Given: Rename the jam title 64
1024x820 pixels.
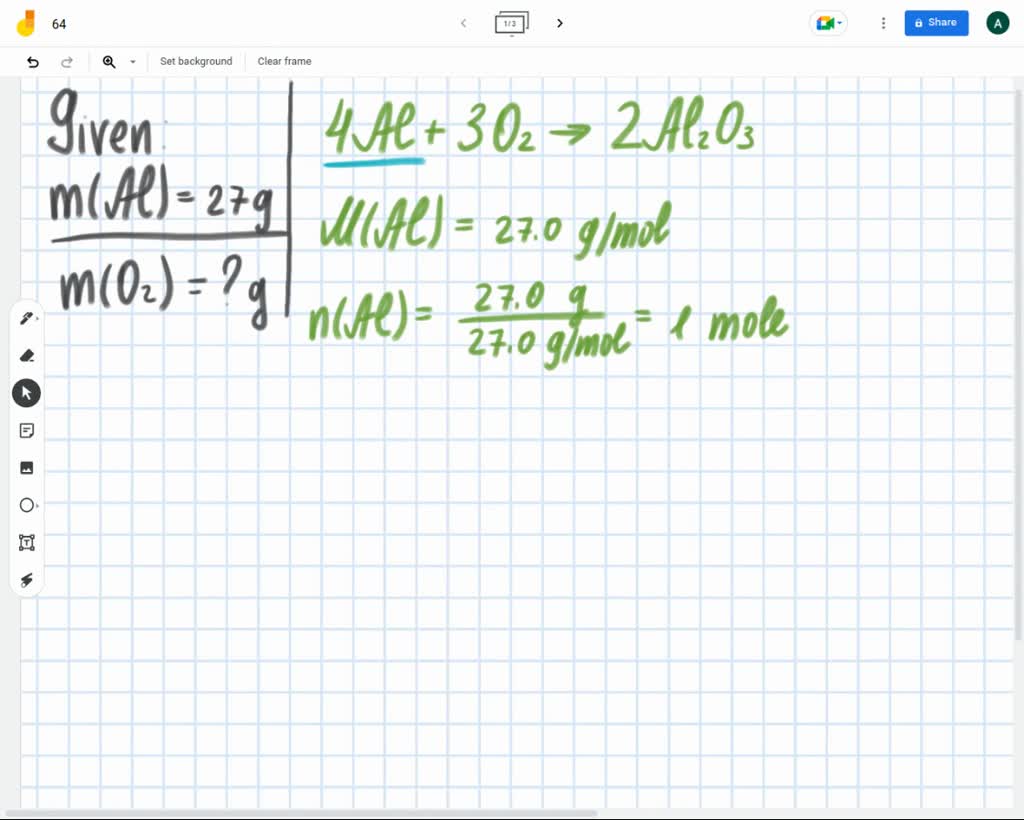Looking at the screenshot, I should click(x=60, y=23).
